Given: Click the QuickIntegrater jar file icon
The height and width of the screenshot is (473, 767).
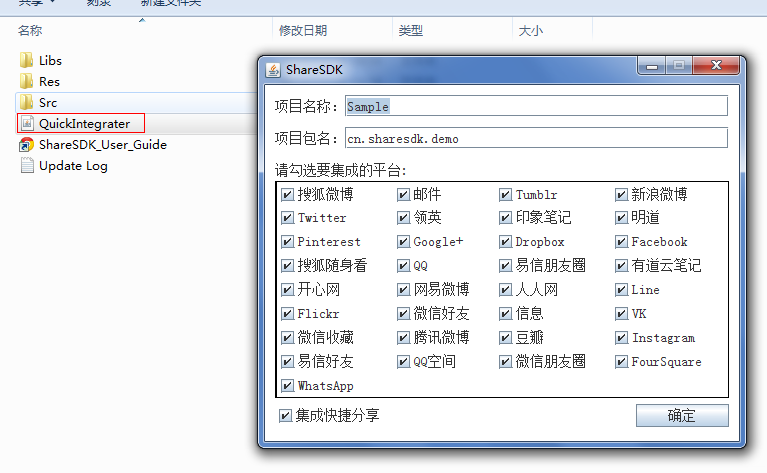Looking at the screenshot, I should pos(27,123).
